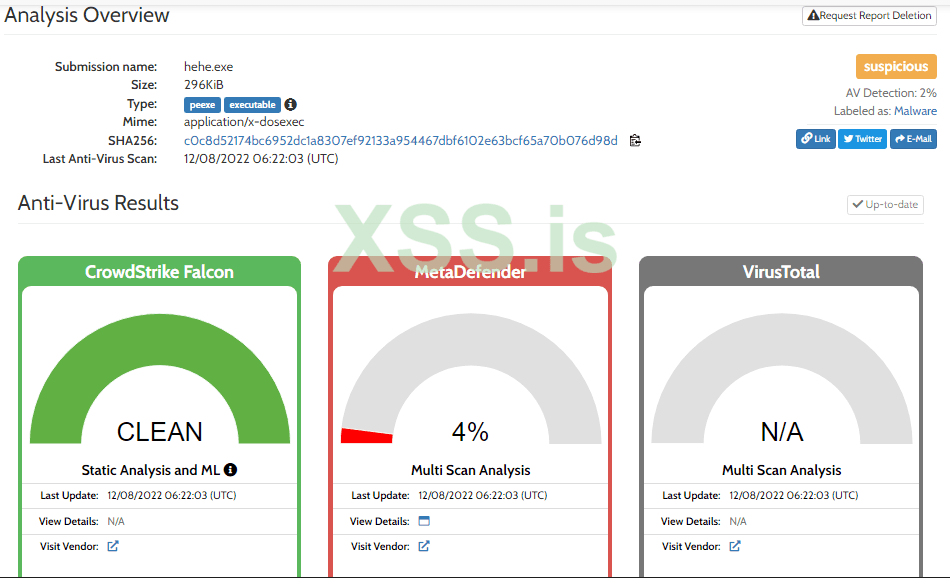The image size is (950, 578).
Task: Click CrowdStrike Last Update timestamp
Action: [171, 495]
